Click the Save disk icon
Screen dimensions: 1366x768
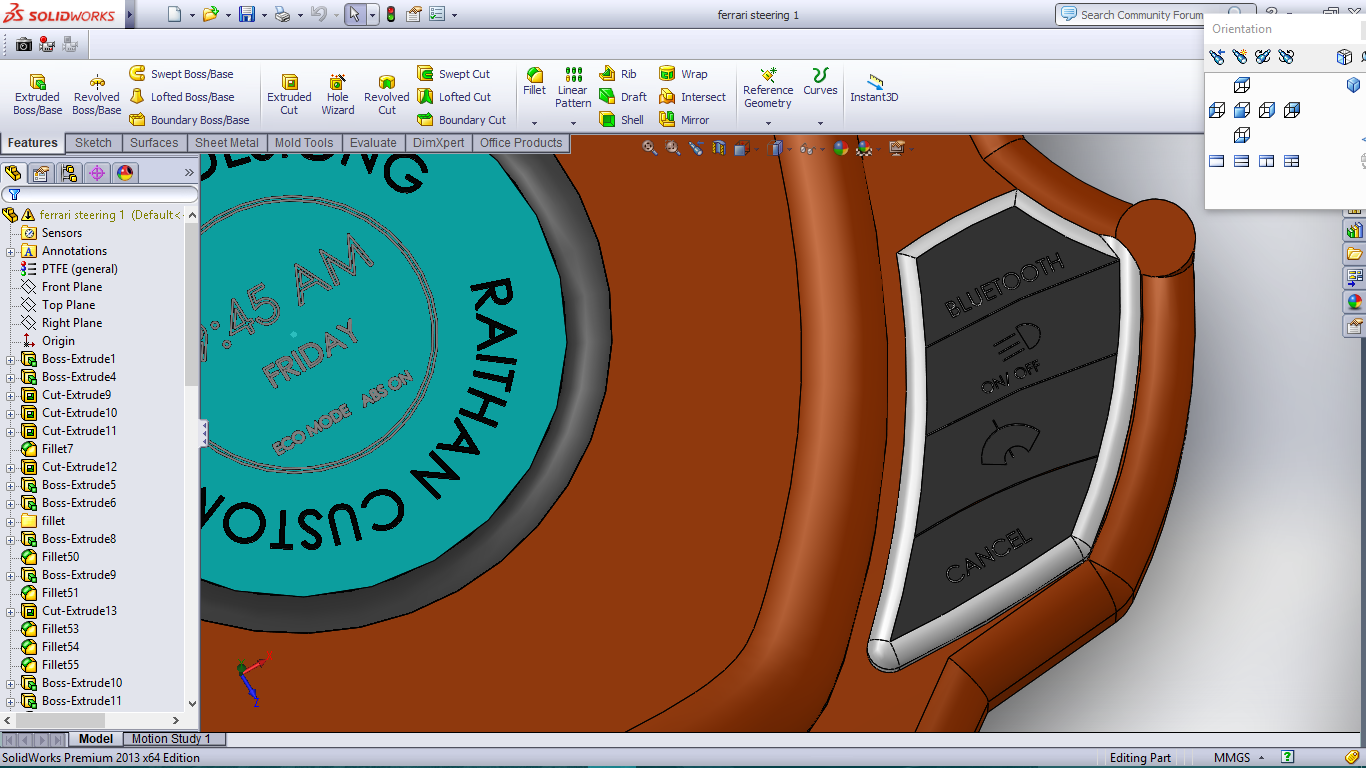[247, 14]
